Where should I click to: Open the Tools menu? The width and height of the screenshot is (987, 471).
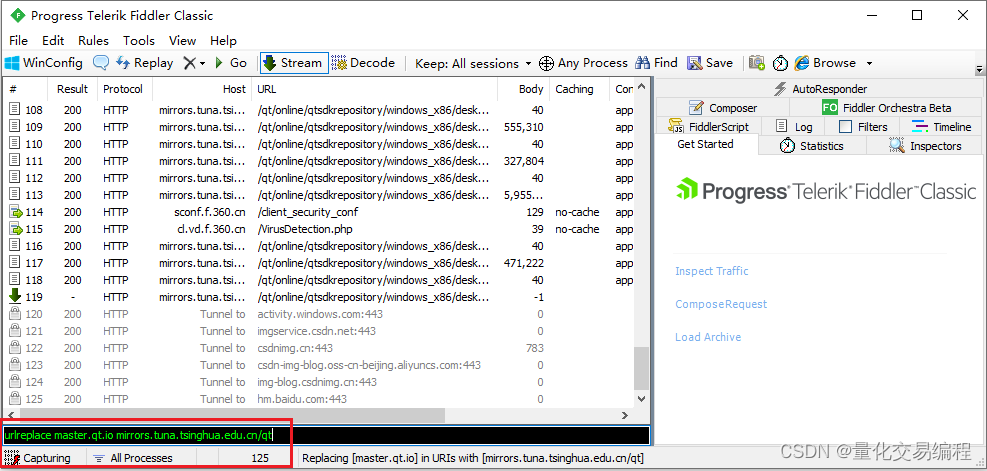(139, 40)
